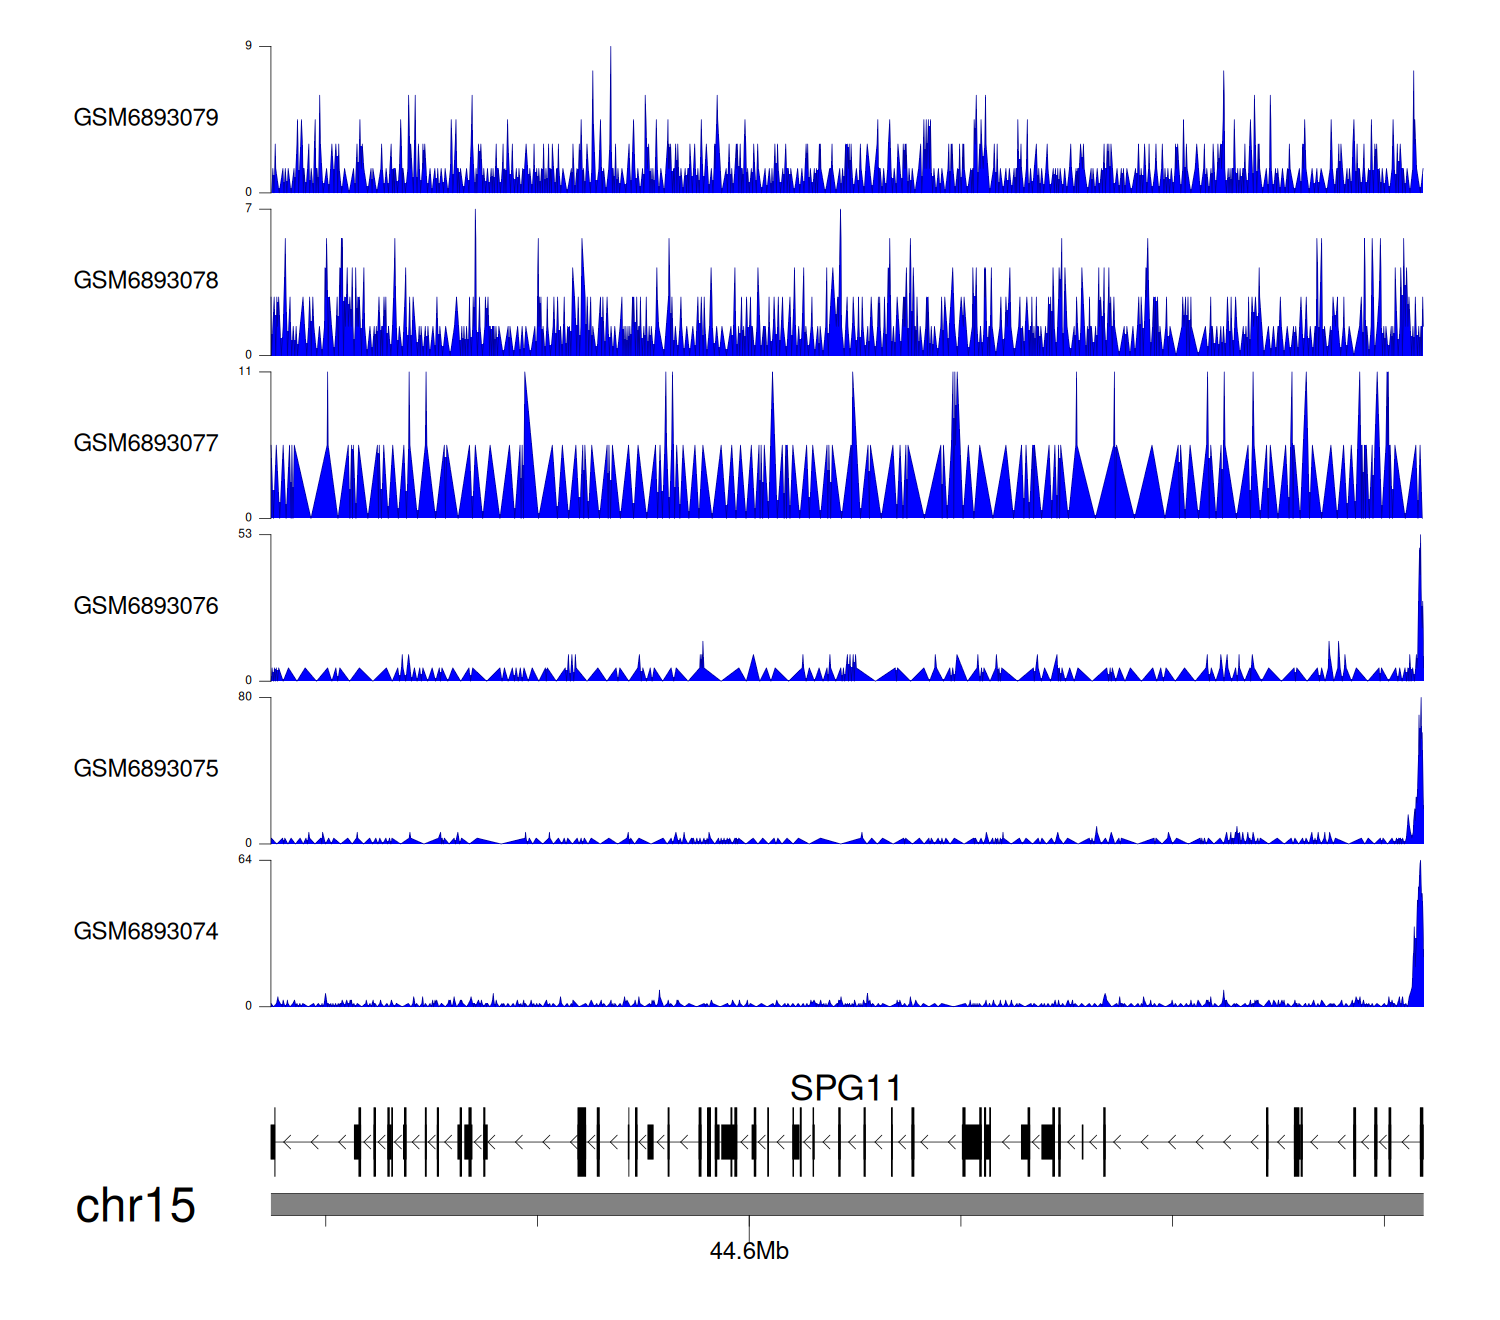The width and height of the screenshot is (1500, 1320).
Task: Select the GSM6893078 track label
Action: [146, 281]
